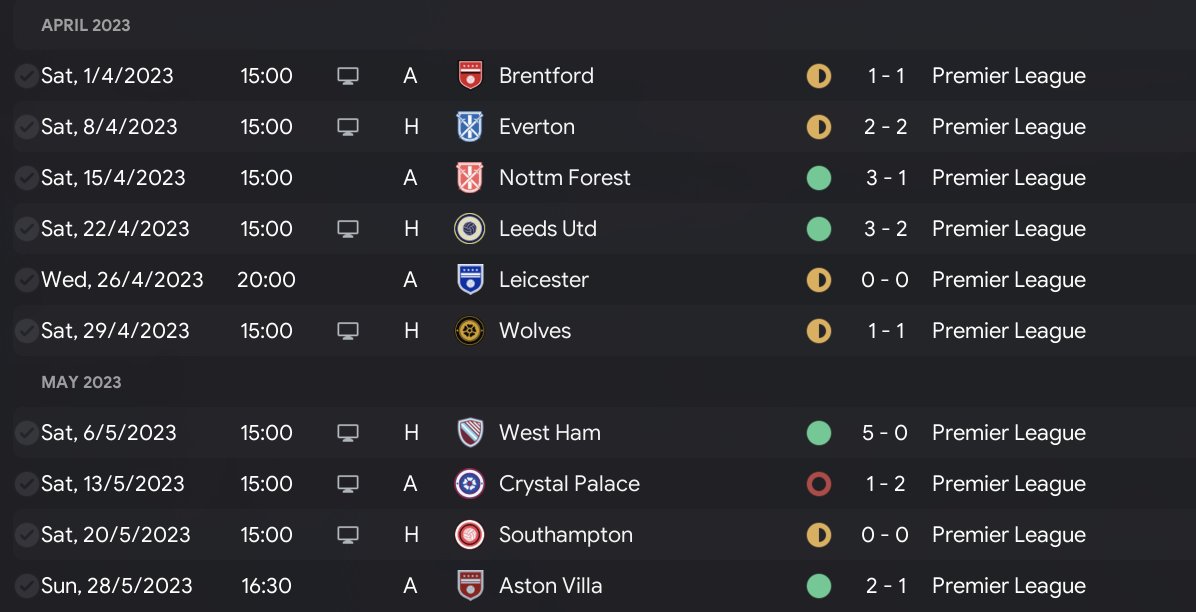Open the Leicester team link

(x=544, y=280)
